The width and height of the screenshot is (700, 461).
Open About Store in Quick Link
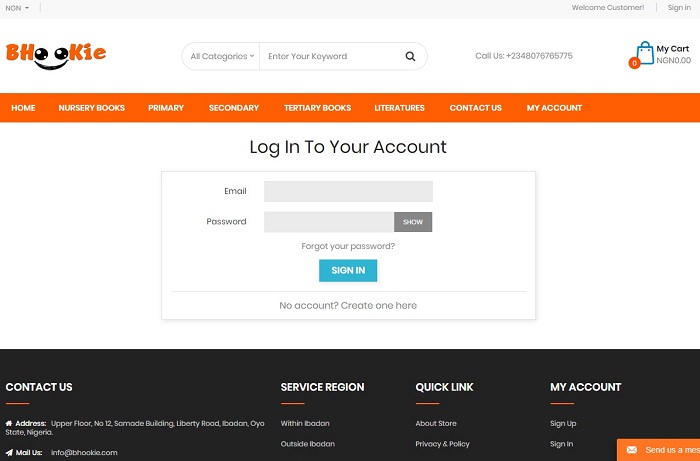436,424
